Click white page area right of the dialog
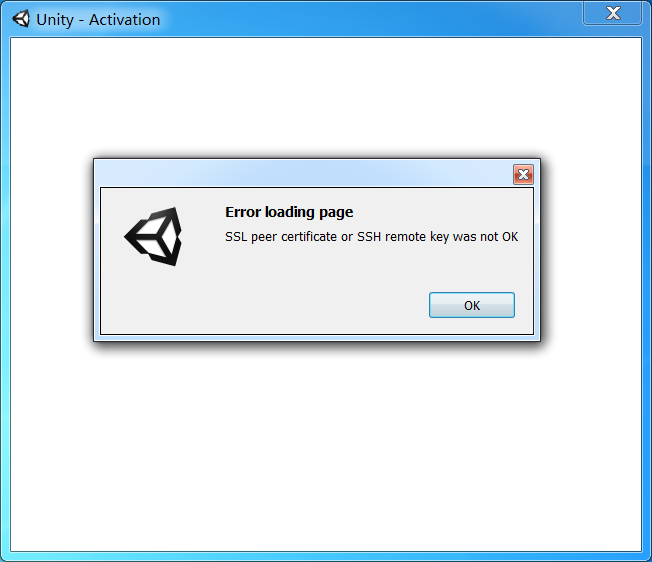652x562 pixels. click(x=591, y=249)
